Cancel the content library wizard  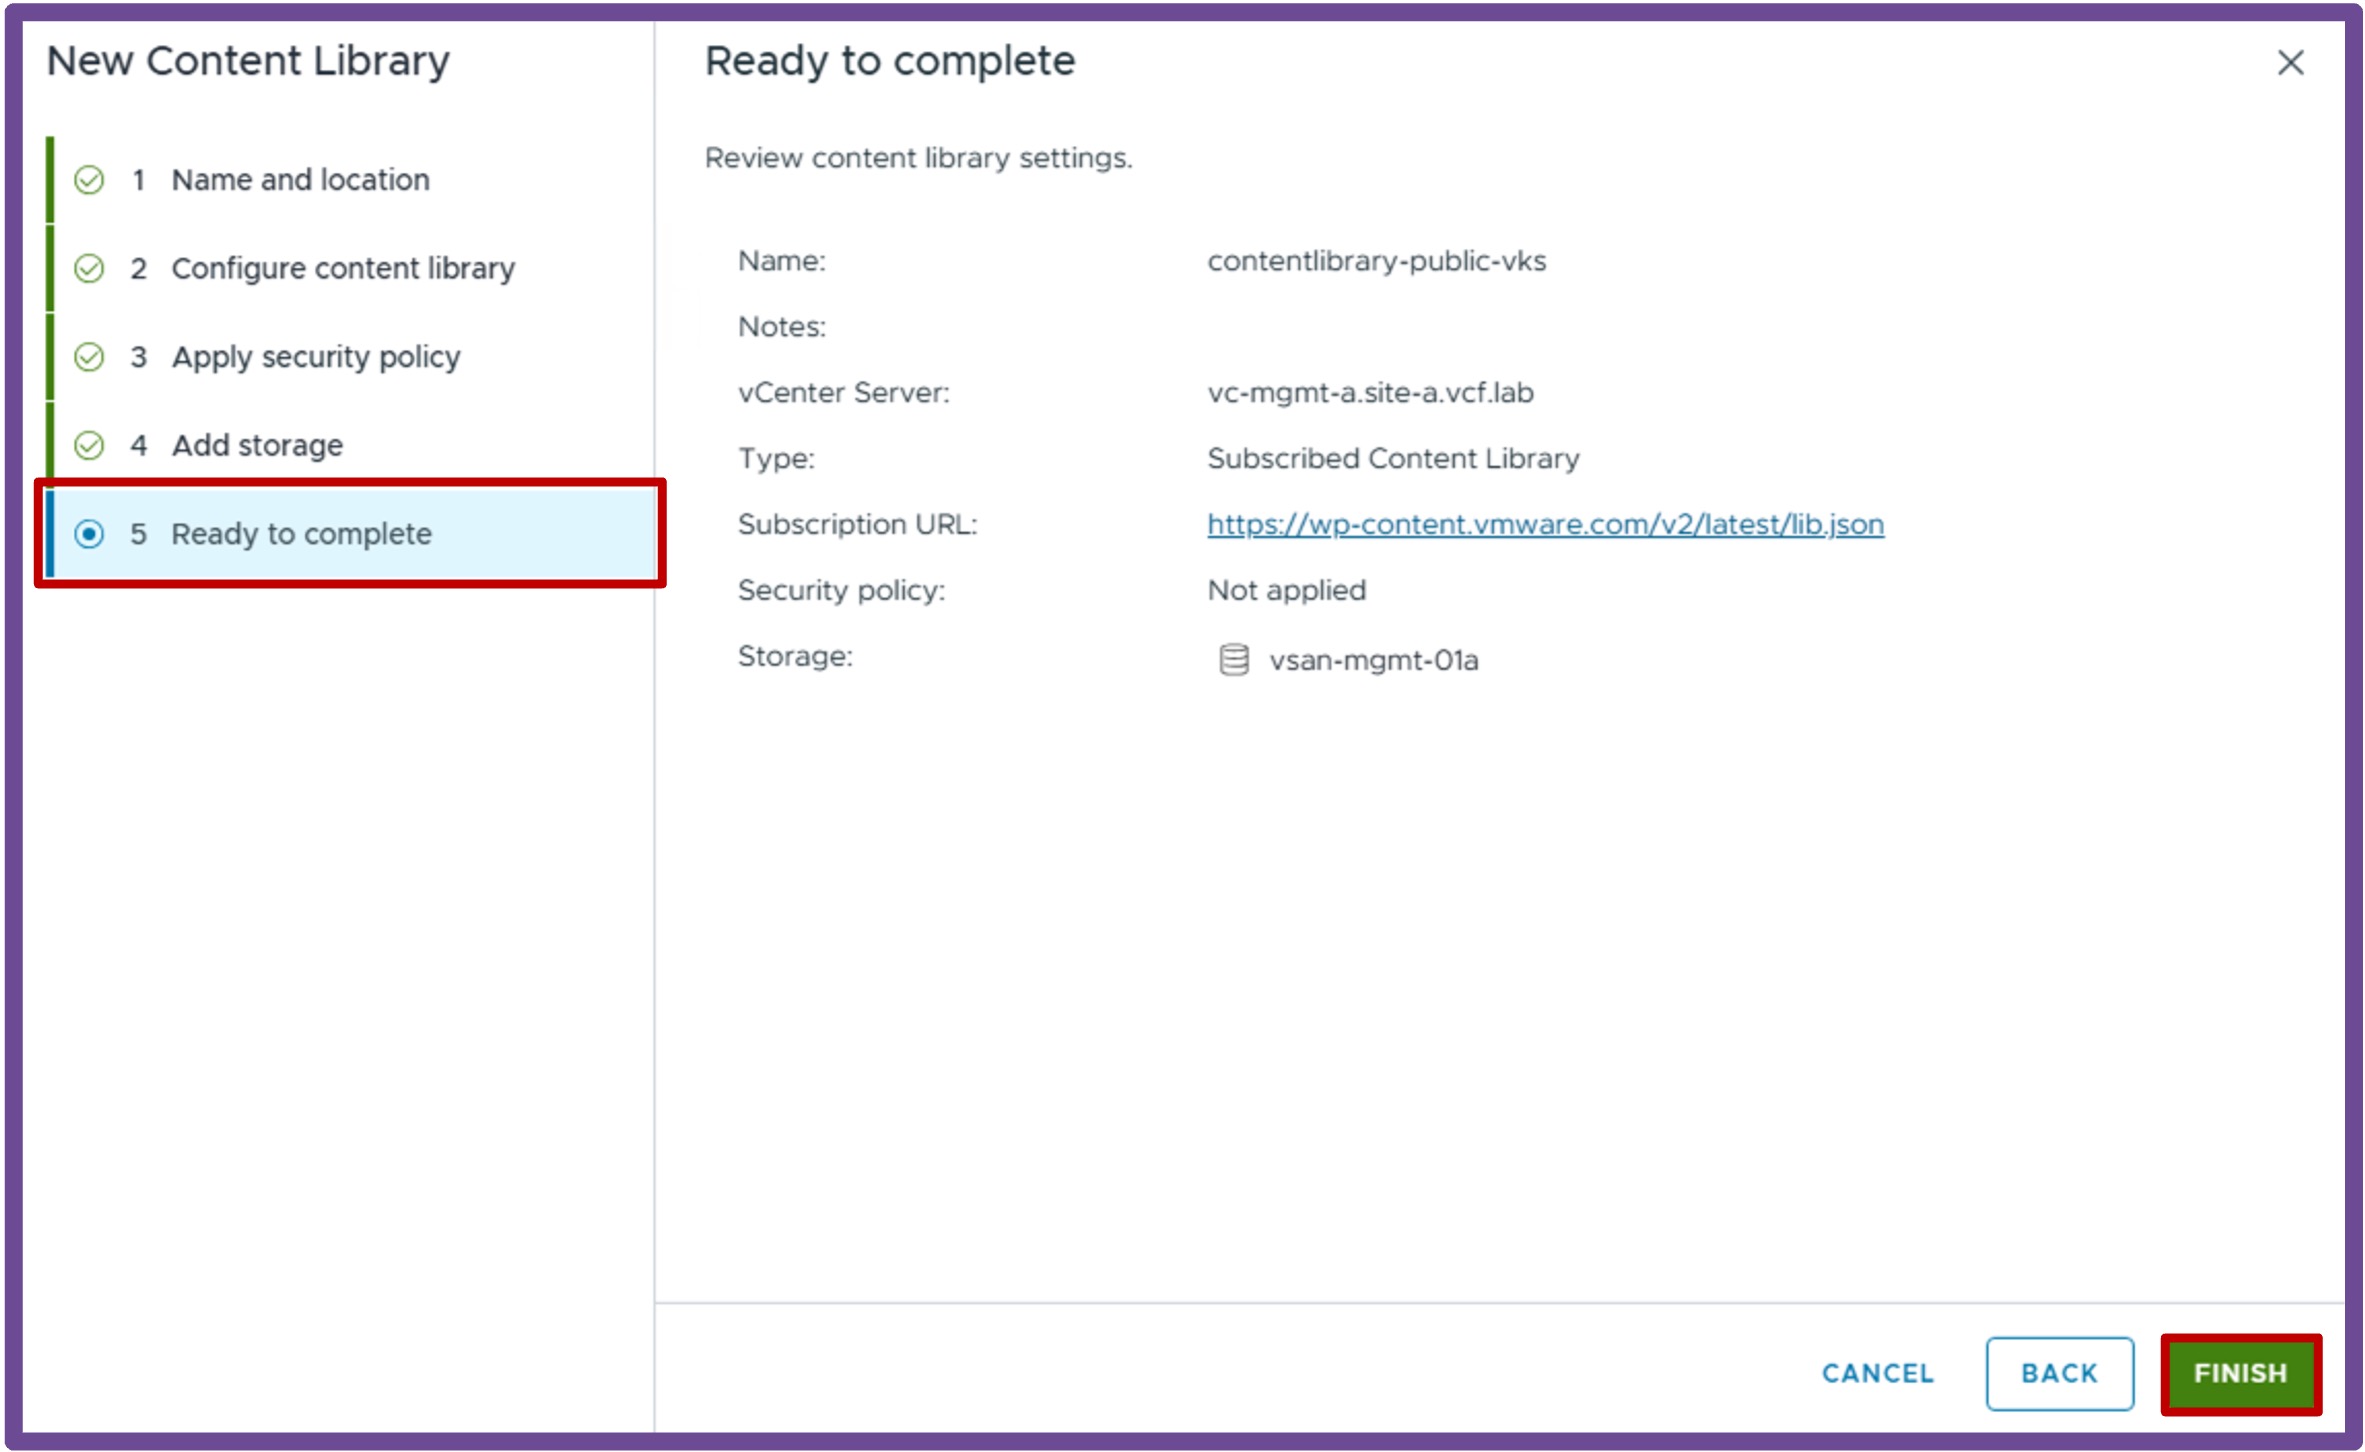click(1877, 1373)
